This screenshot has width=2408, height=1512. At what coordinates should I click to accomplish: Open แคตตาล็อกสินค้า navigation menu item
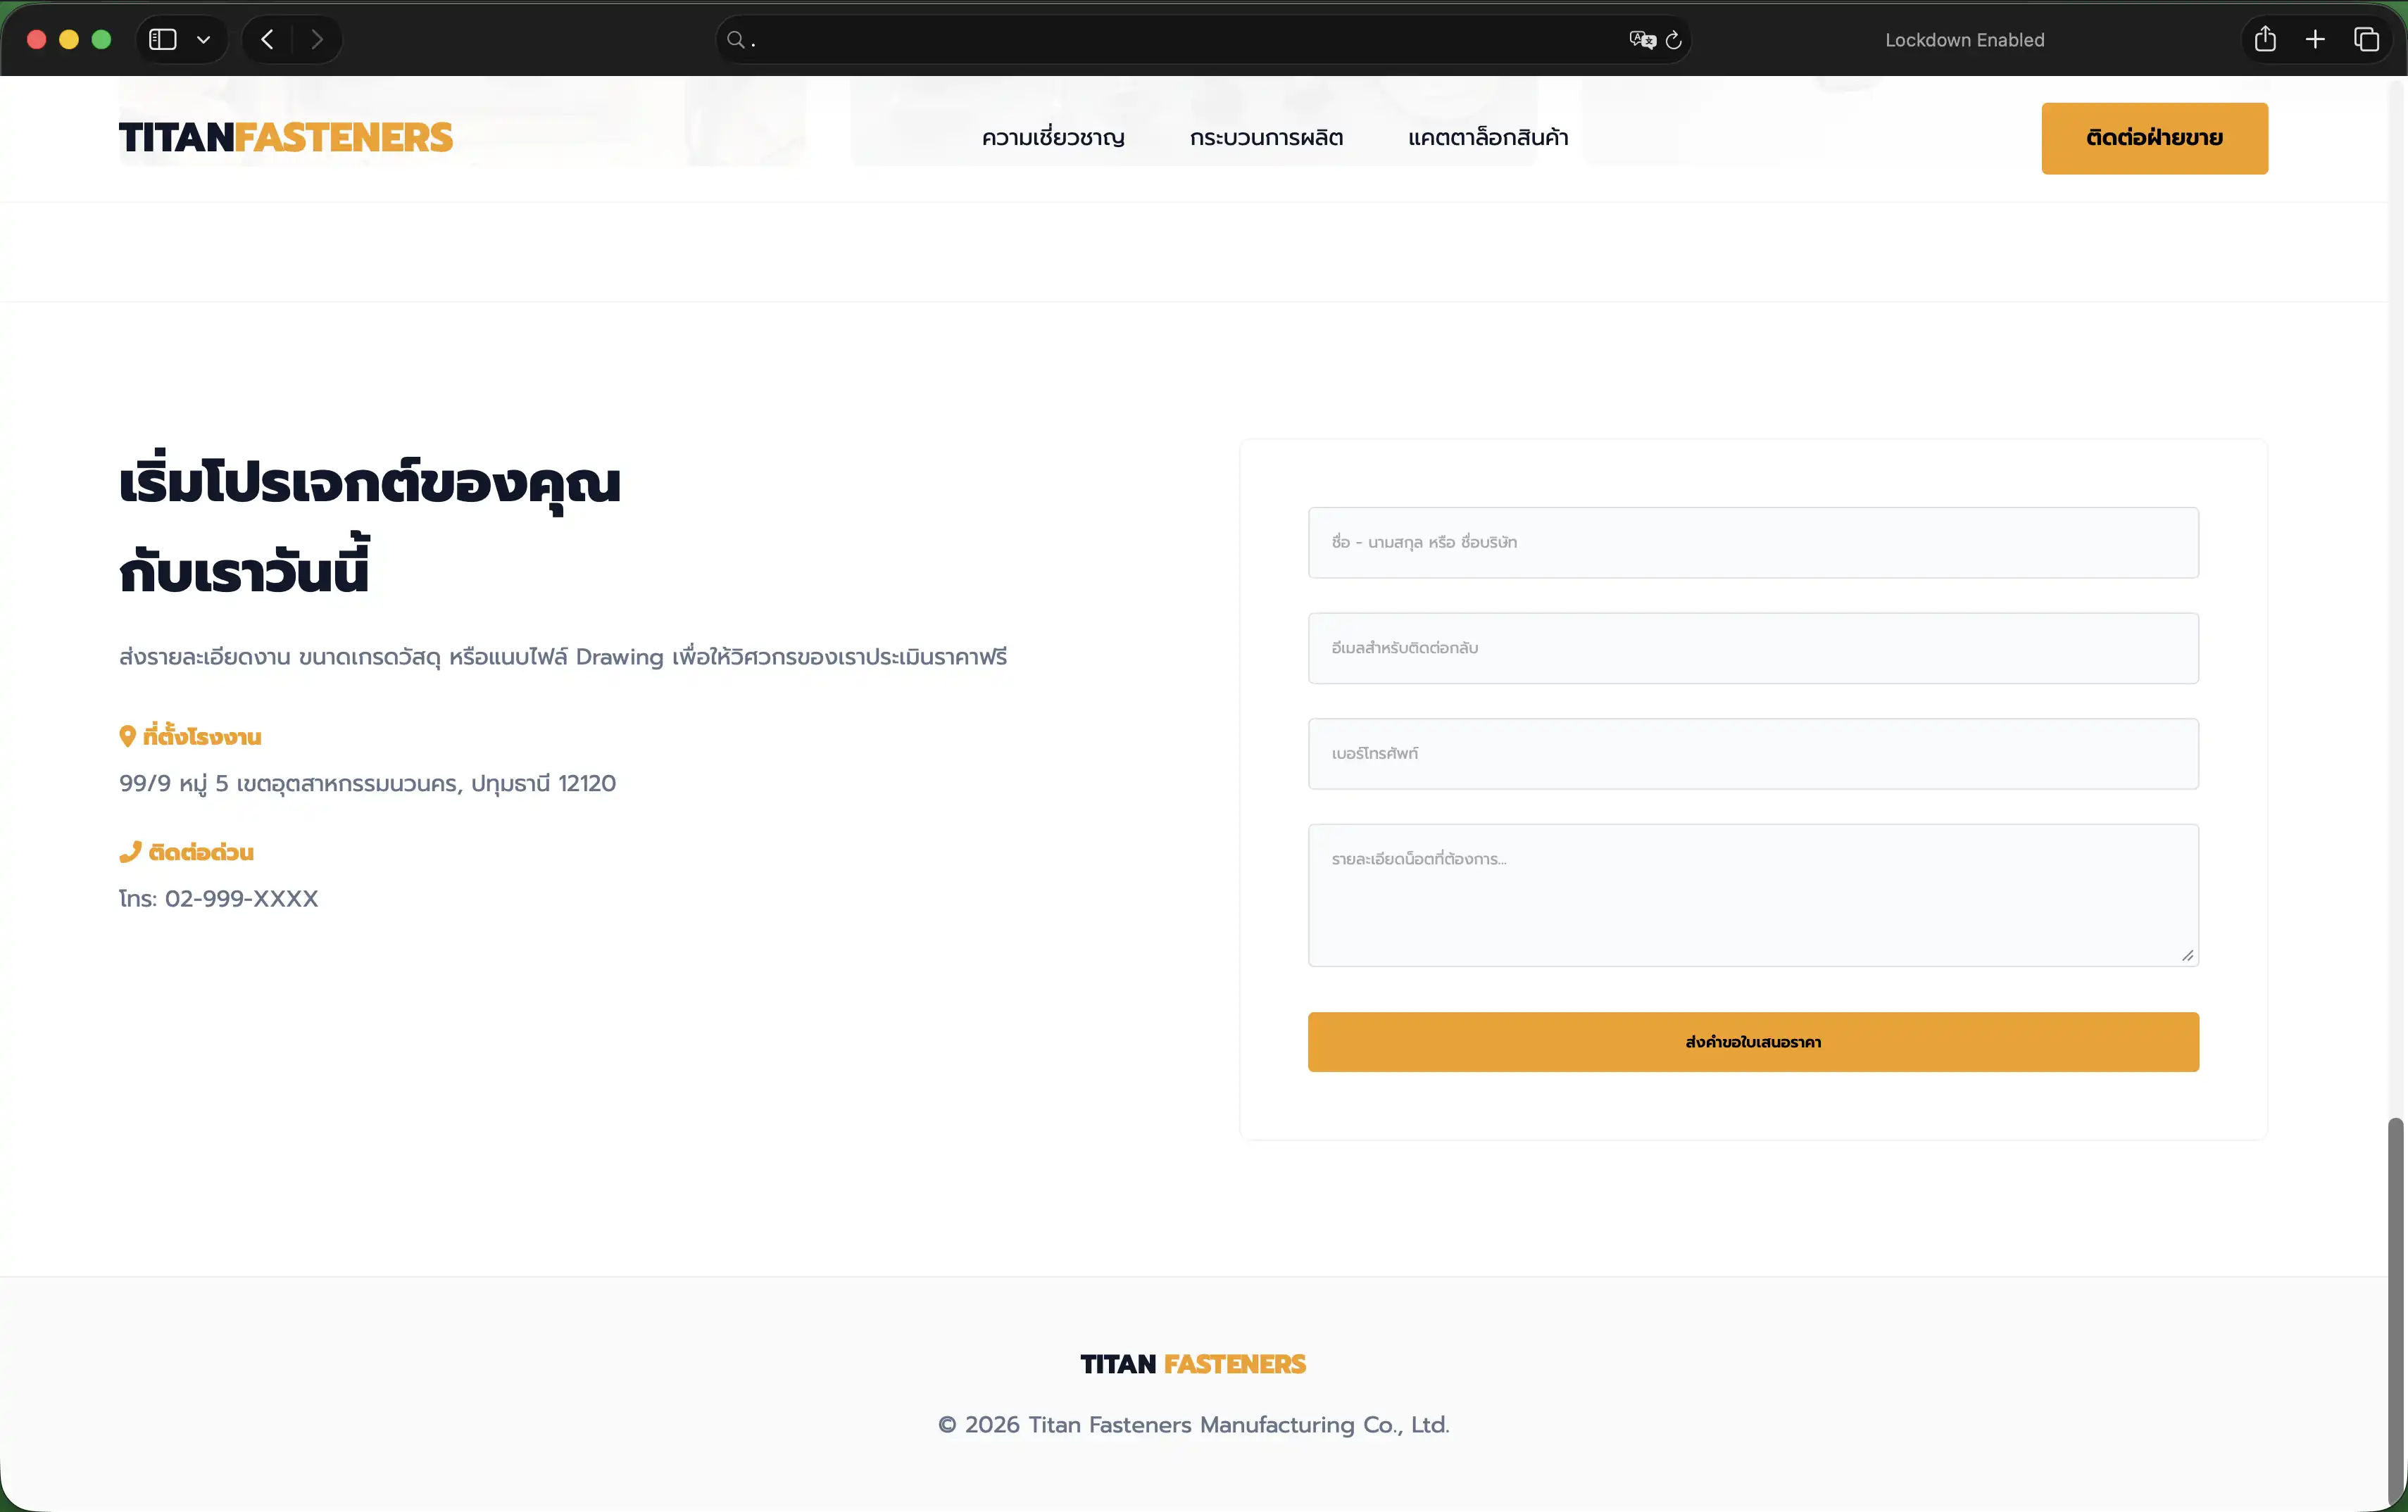click(1488, 138)
